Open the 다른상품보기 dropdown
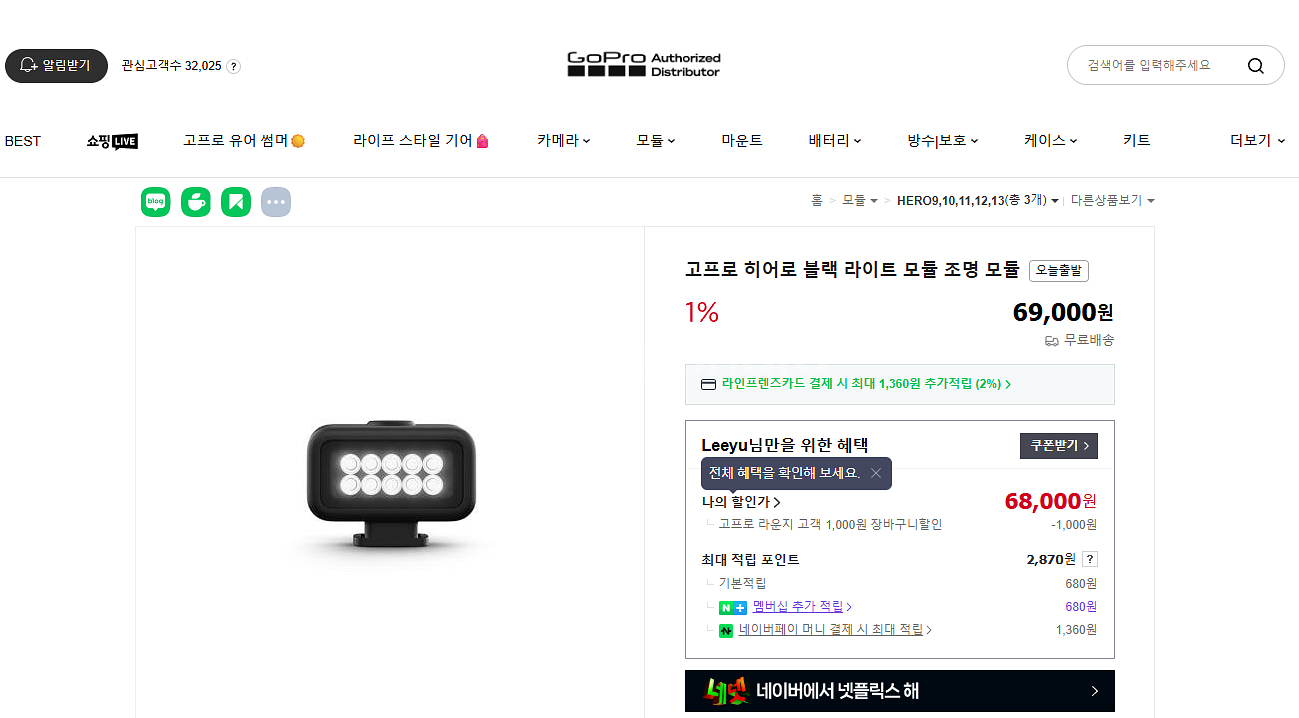1299x718 pixels. coord(1112,201)
